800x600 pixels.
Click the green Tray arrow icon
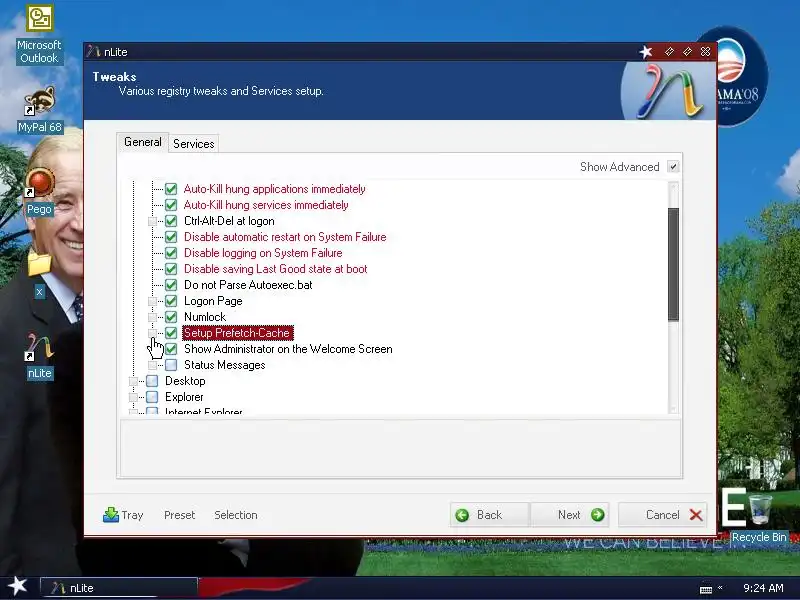click(110, 514)
